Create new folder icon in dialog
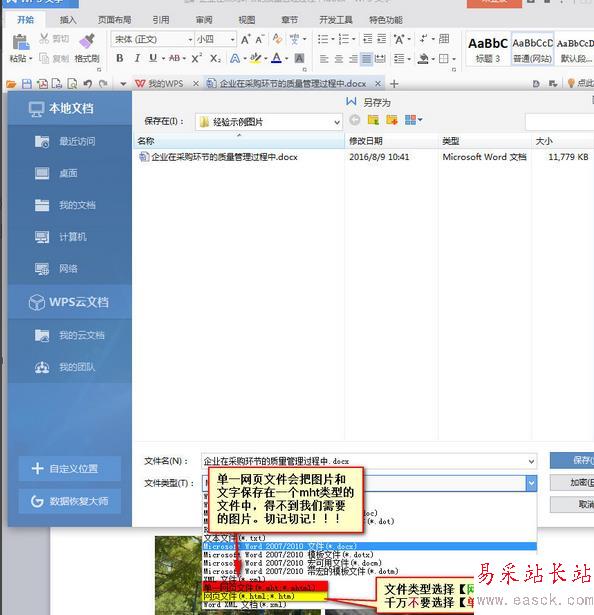594x615 pixels. click(392, 120)
